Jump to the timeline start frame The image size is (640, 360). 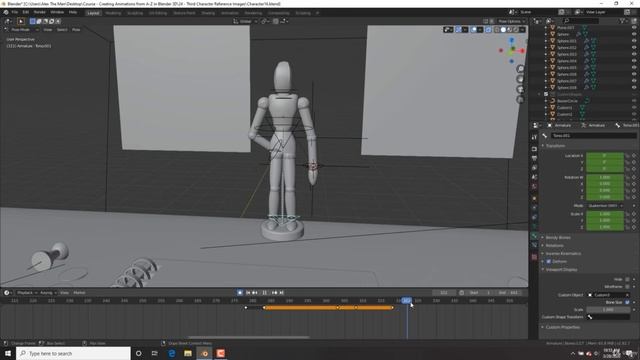(248, 293)
